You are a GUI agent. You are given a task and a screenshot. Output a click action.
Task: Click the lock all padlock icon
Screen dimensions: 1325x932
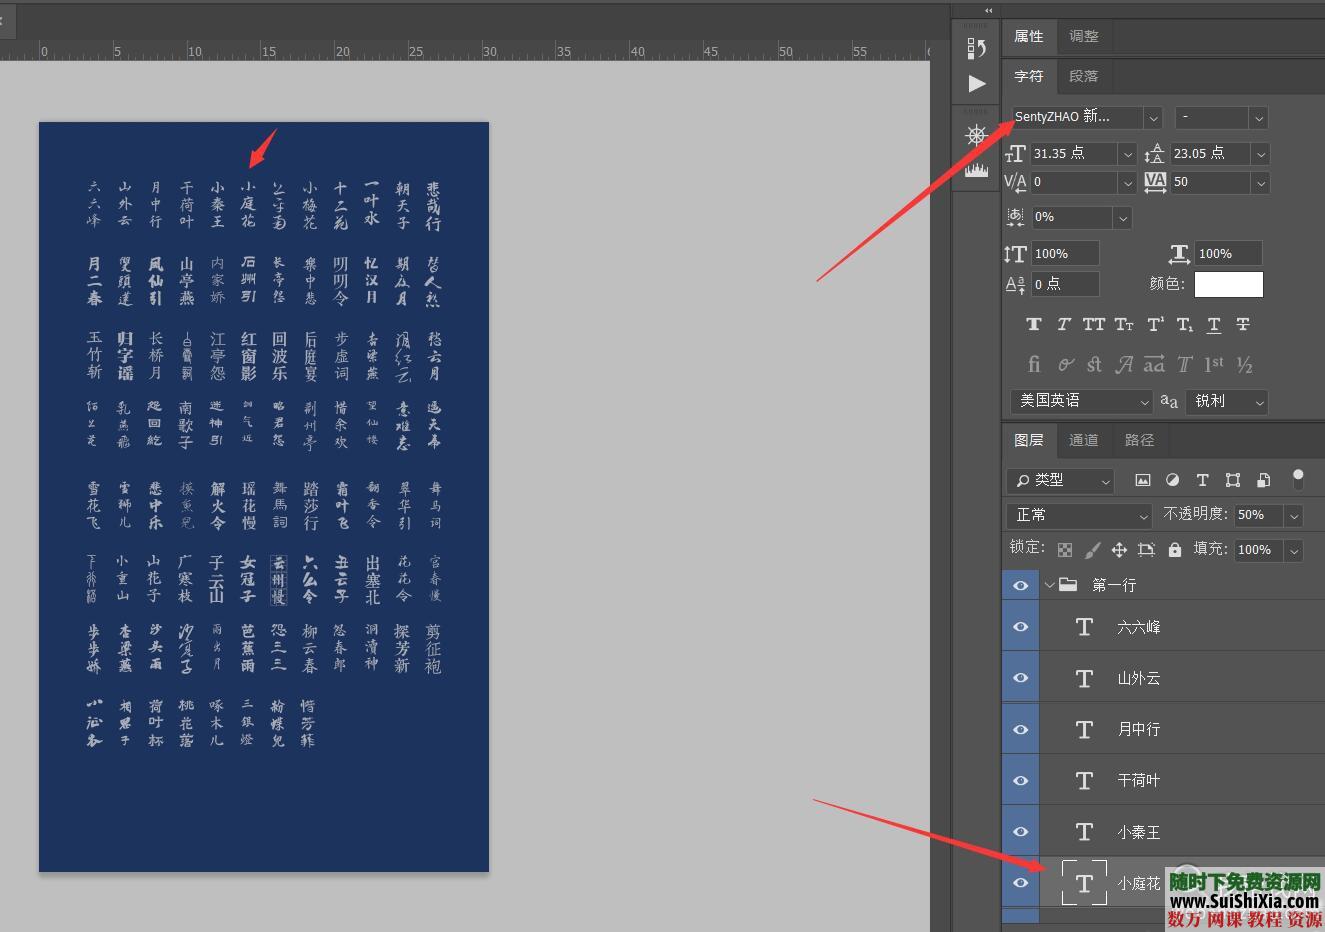tap(1175, 549)
